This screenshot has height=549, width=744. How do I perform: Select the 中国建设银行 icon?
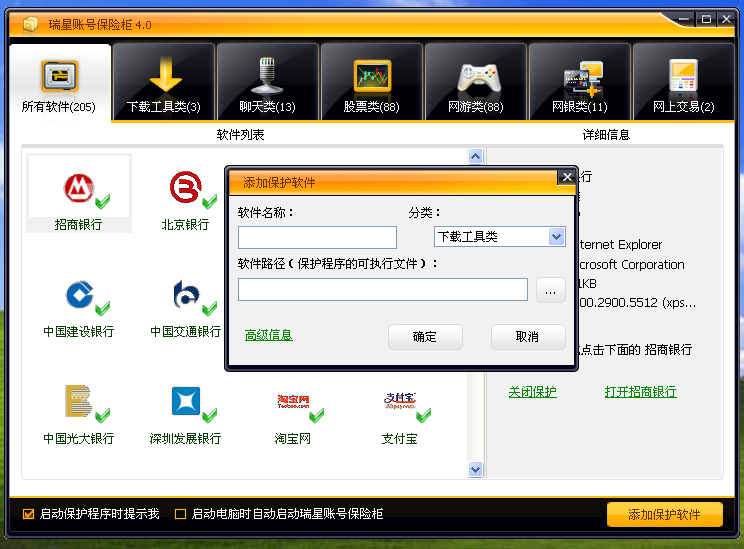tap(79, 295)
